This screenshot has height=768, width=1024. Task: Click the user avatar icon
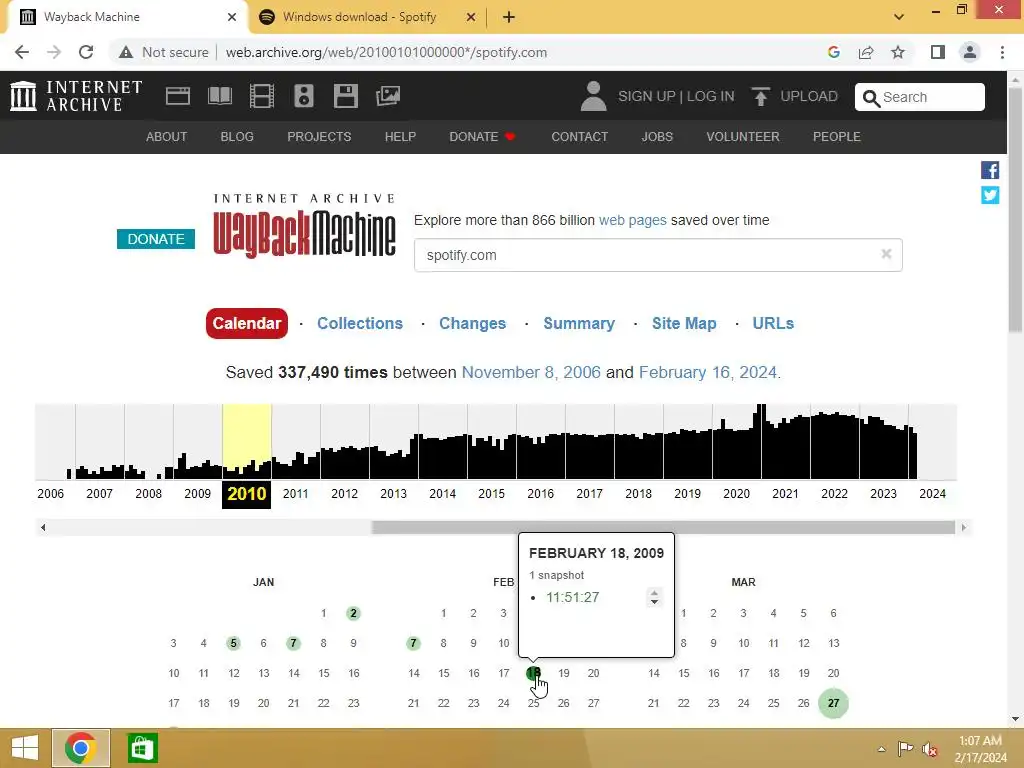(x=594, y=96)
